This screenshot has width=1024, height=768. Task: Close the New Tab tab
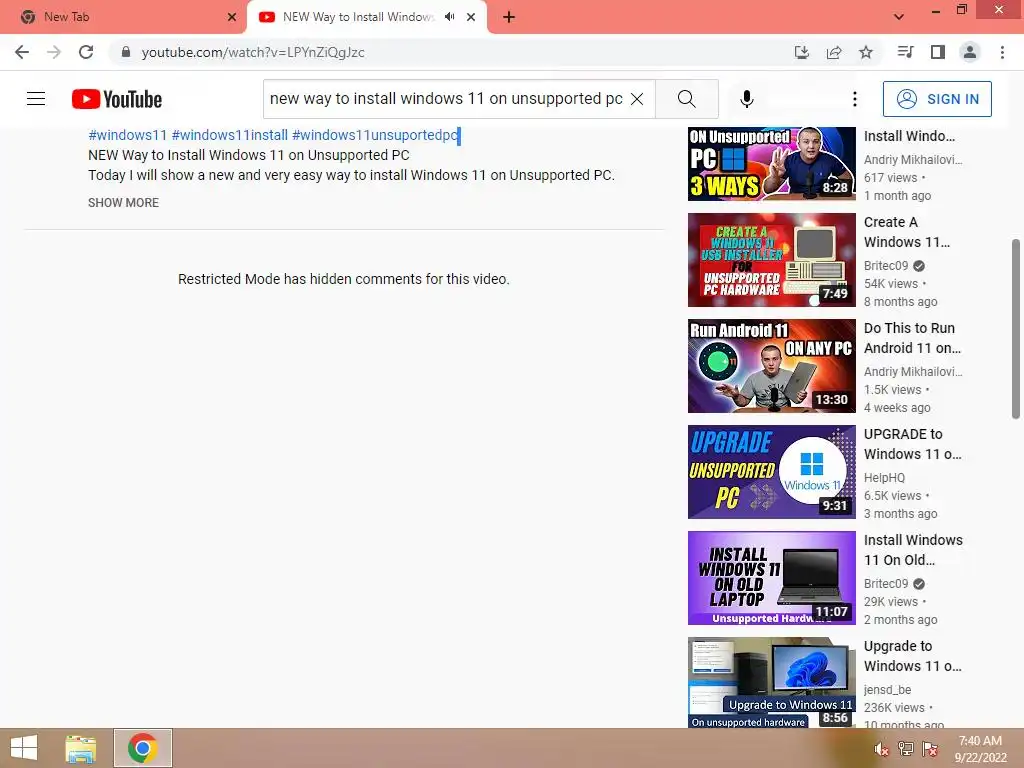pyautogui.click(x=232, y=17)
